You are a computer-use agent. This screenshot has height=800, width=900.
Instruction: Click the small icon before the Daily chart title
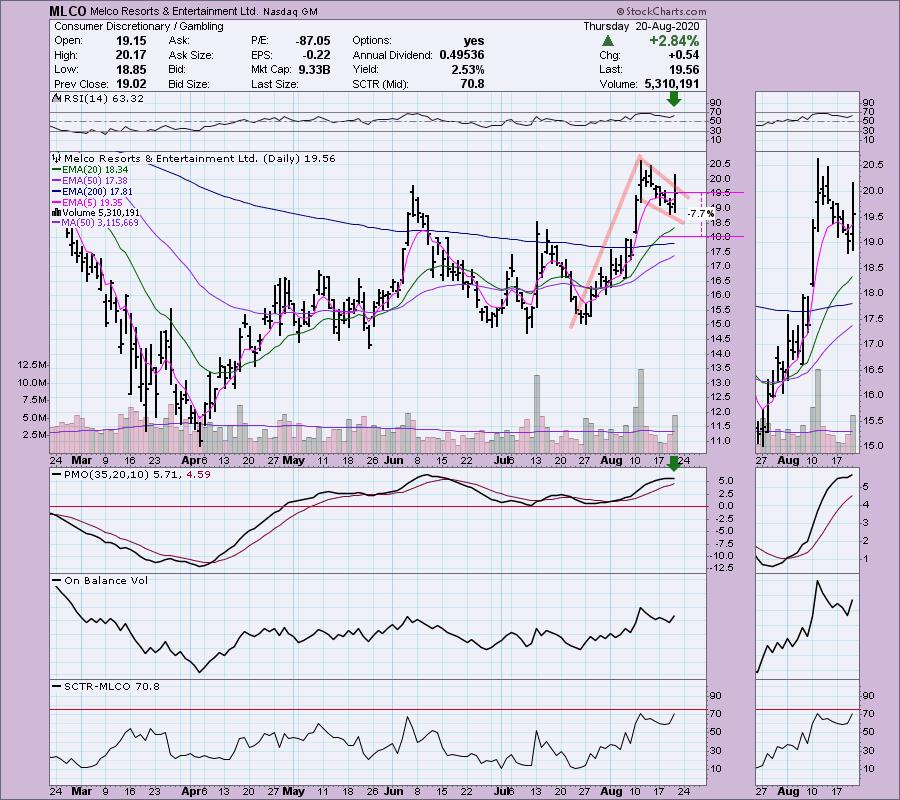(56, 158)
